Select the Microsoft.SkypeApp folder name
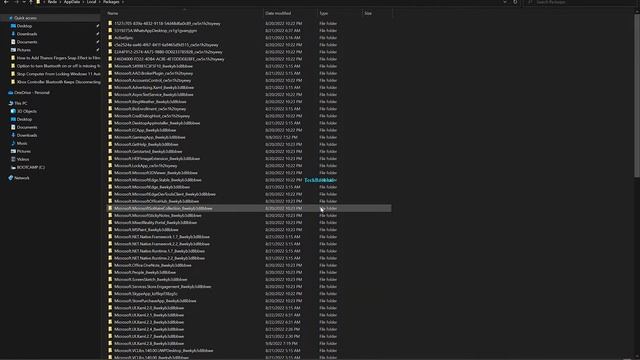This screenshot has width=640, height=360. coord(145,294)
